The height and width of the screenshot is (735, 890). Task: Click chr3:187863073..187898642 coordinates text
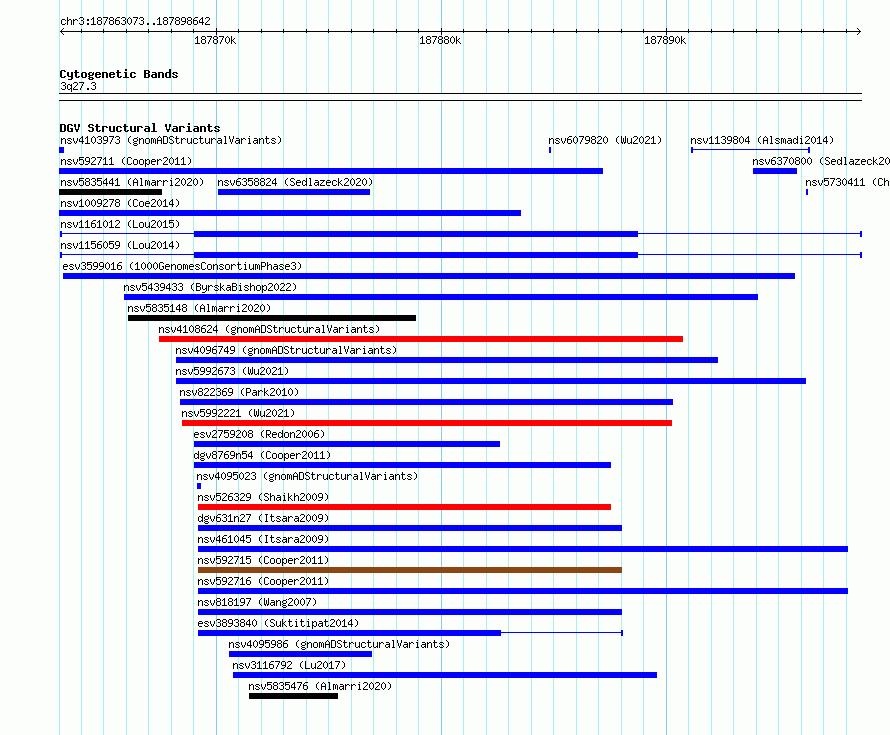pos(135,21)
